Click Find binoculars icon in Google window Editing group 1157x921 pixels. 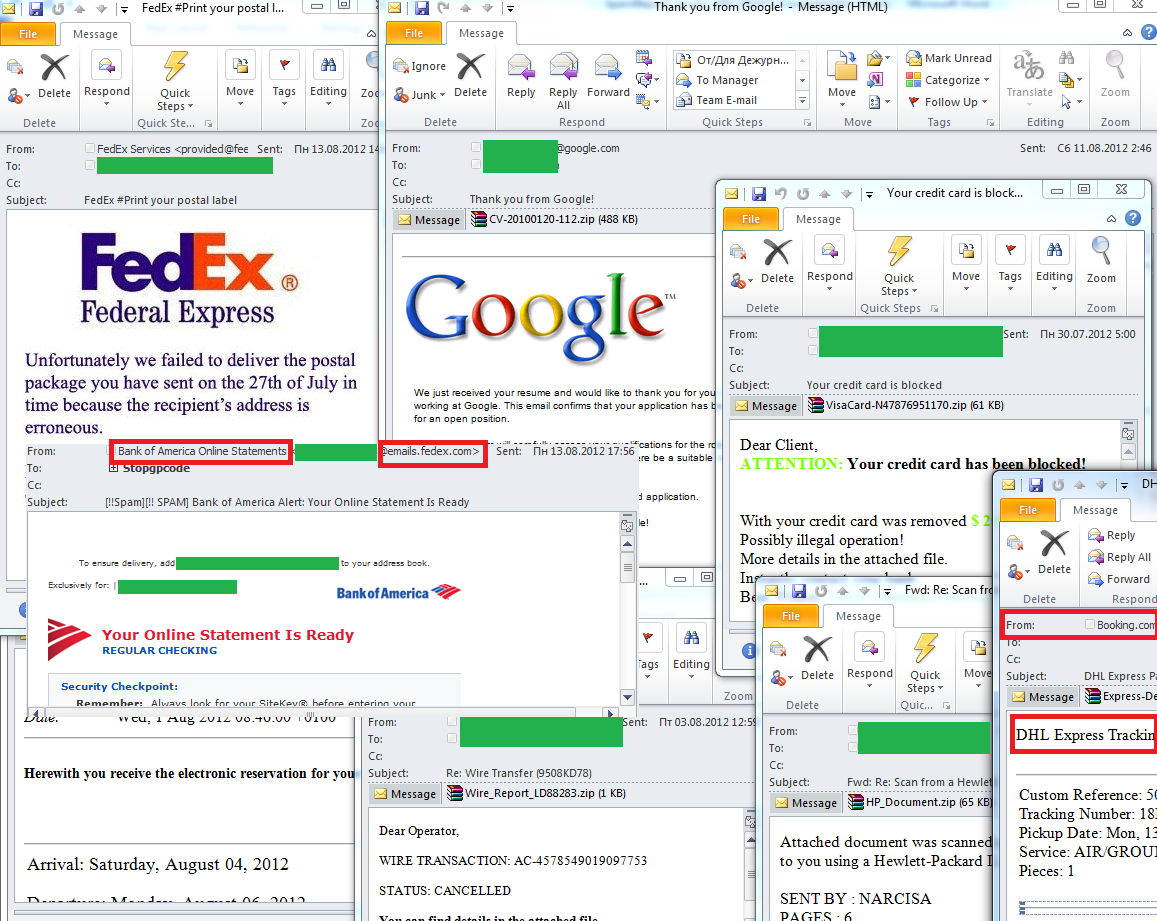click(1066, 58)
